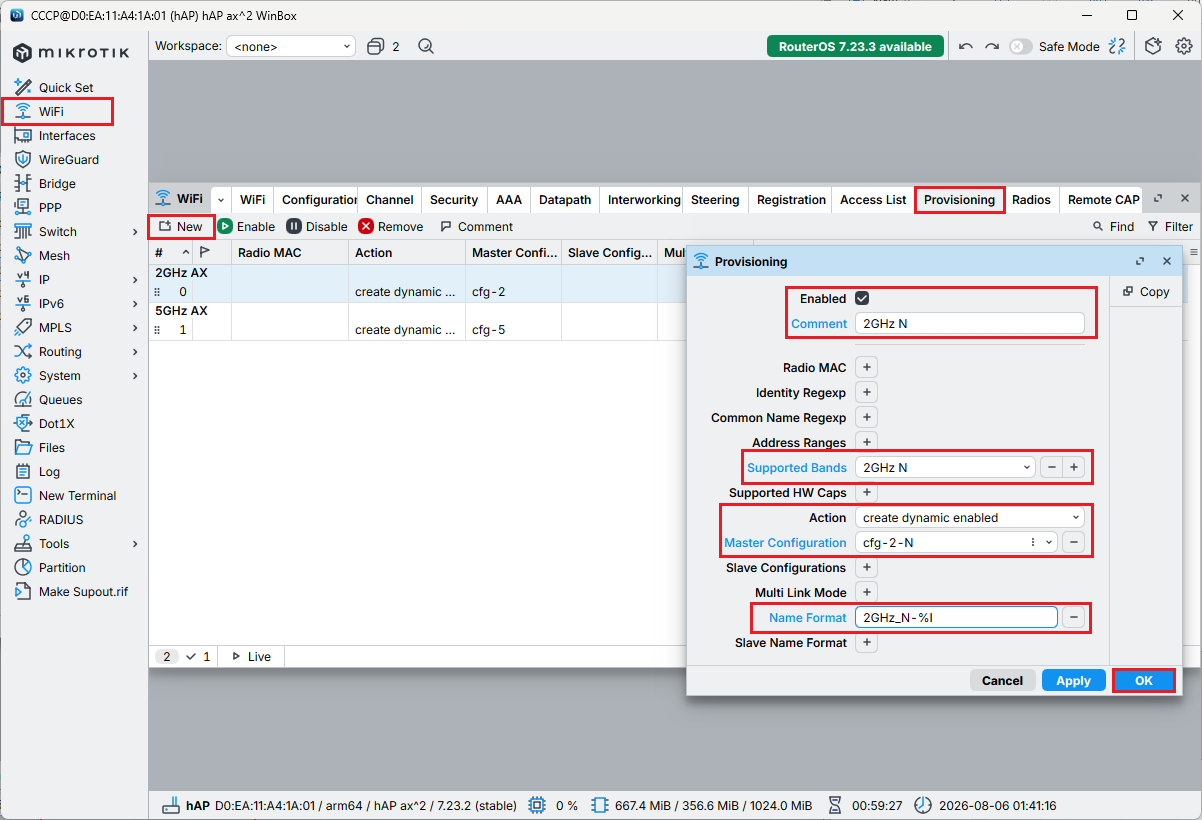Viewport: 1202px width, 820px height.
Task: Switch to the Datapath tab
Action: (565, 200)
